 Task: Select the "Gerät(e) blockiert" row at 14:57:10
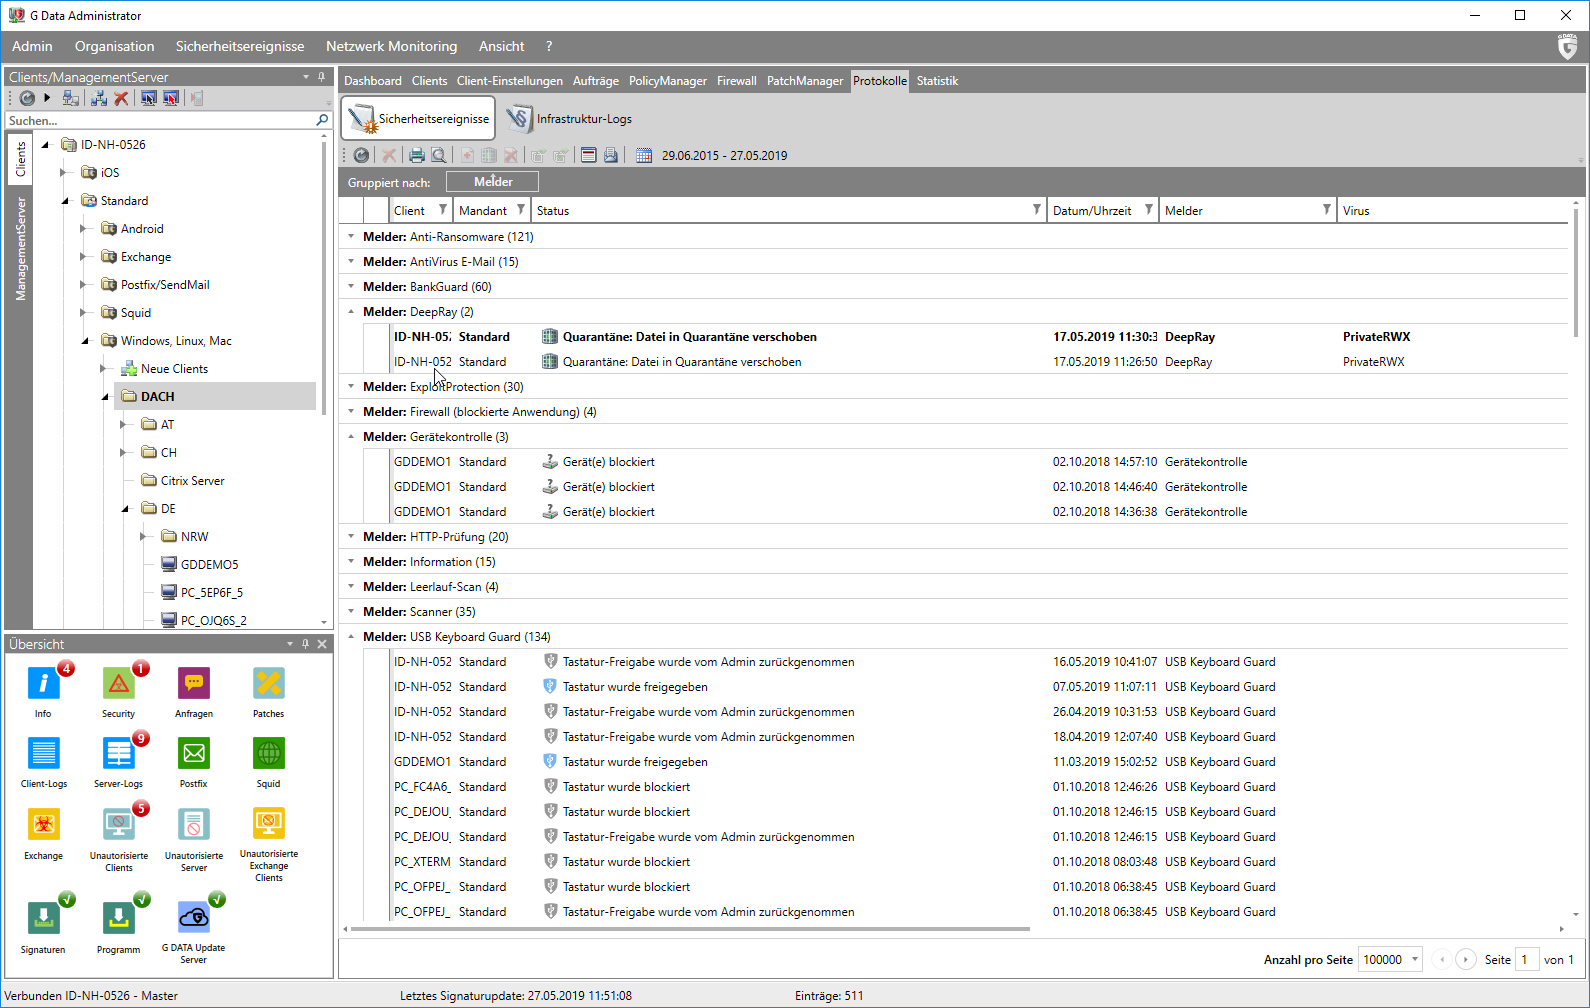967,462
